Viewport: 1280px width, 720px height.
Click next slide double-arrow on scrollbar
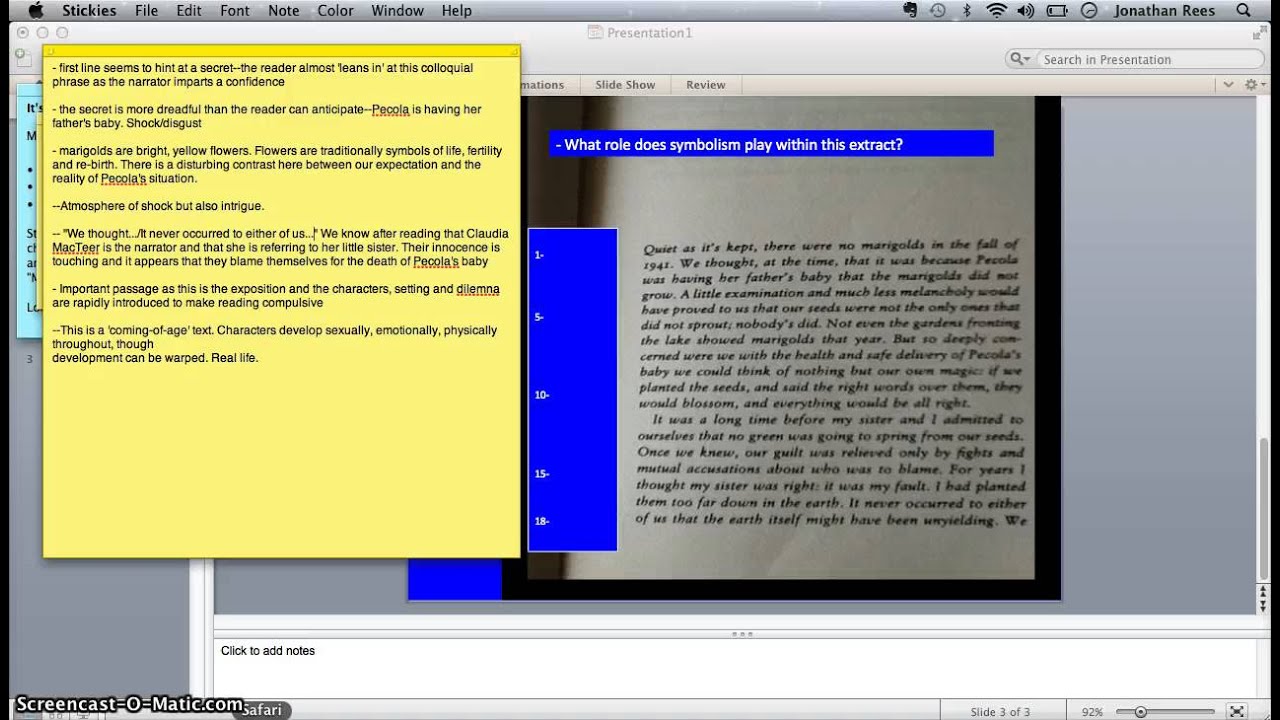coord(1263,605)
